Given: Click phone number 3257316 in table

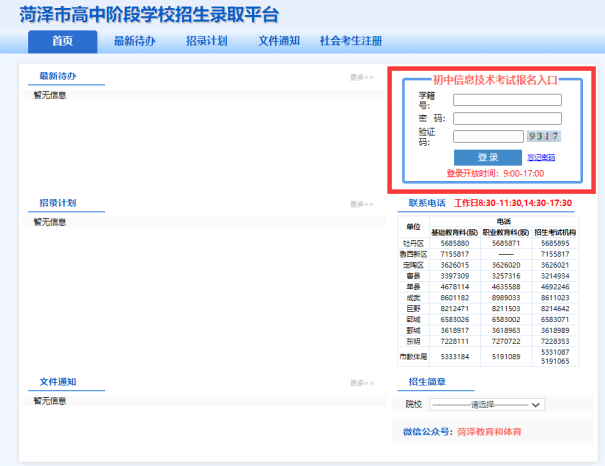Looking at the screenshot, I should point(506,276).
